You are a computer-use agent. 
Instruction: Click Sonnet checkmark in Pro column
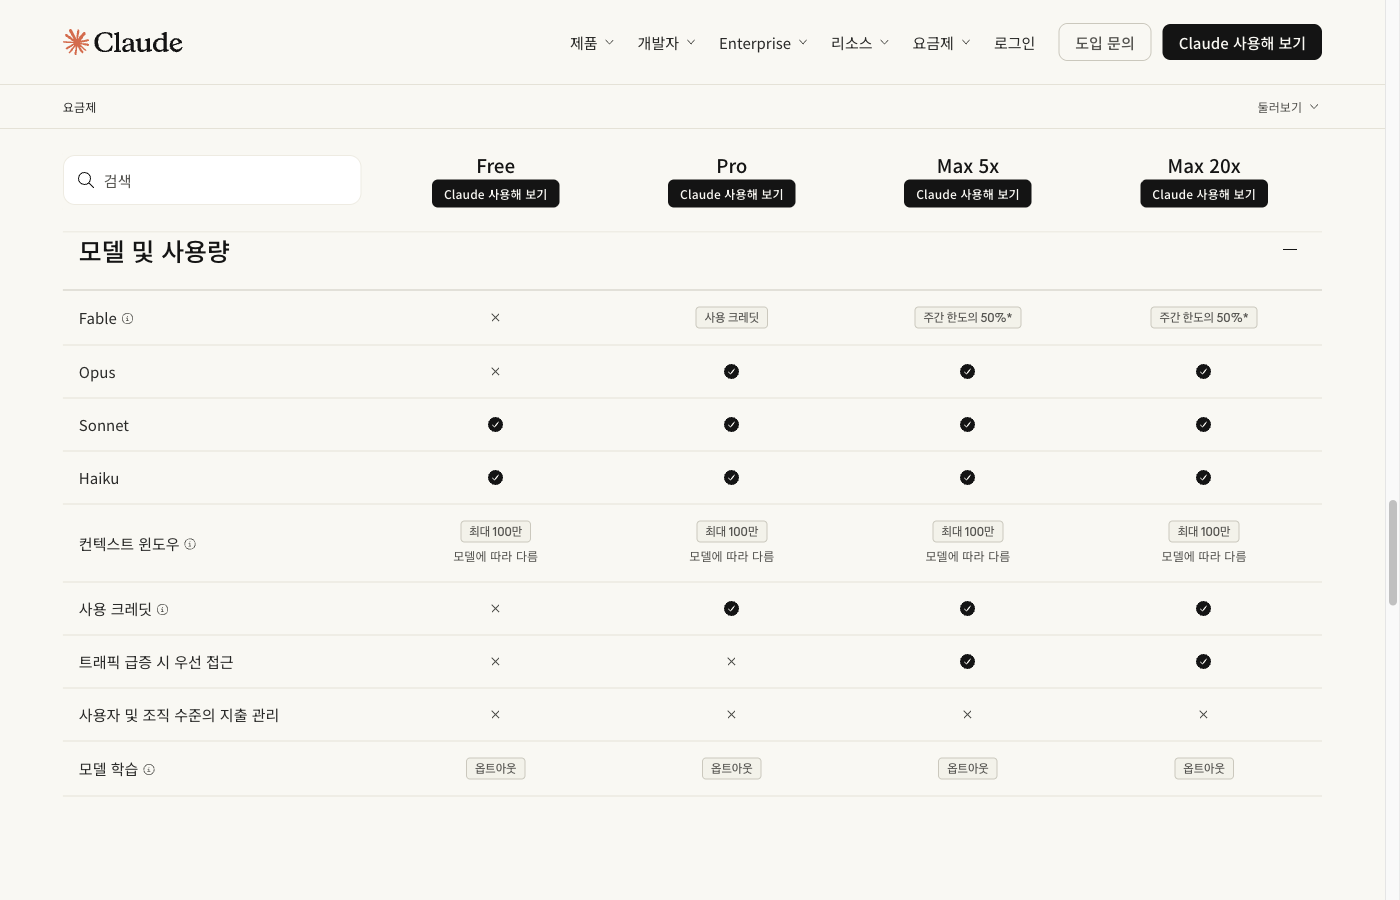tap(731, 425)
